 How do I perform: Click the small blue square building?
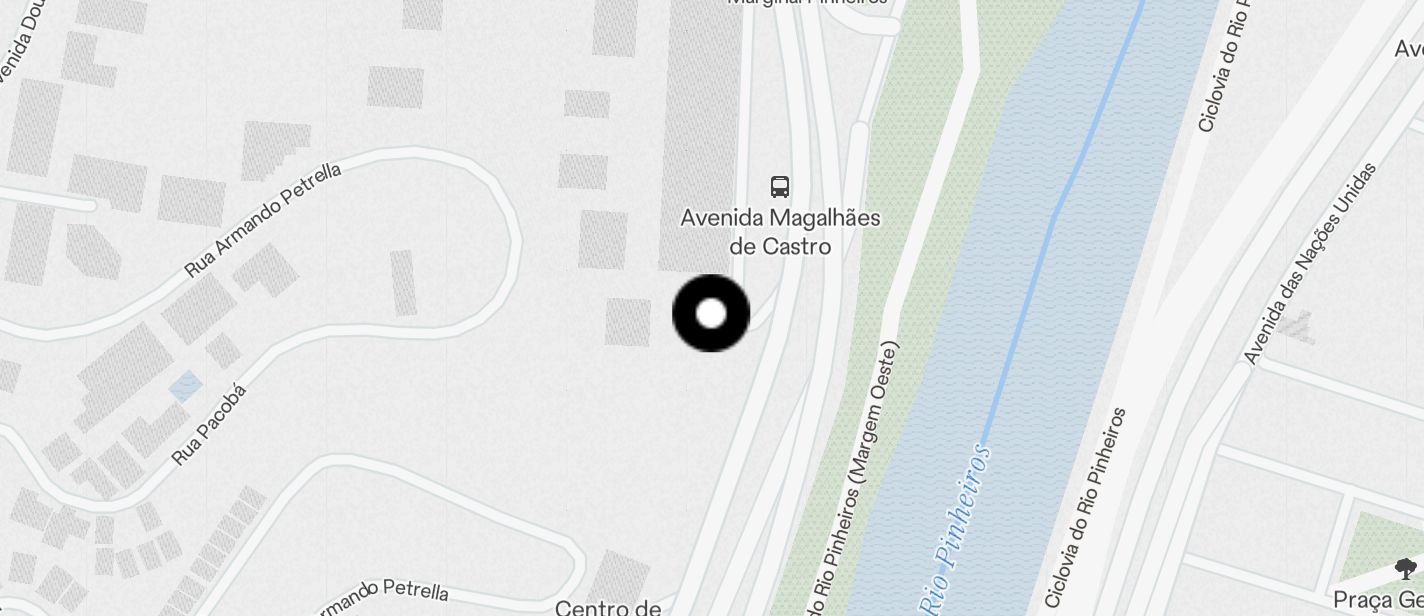click(x=186, y=386)
